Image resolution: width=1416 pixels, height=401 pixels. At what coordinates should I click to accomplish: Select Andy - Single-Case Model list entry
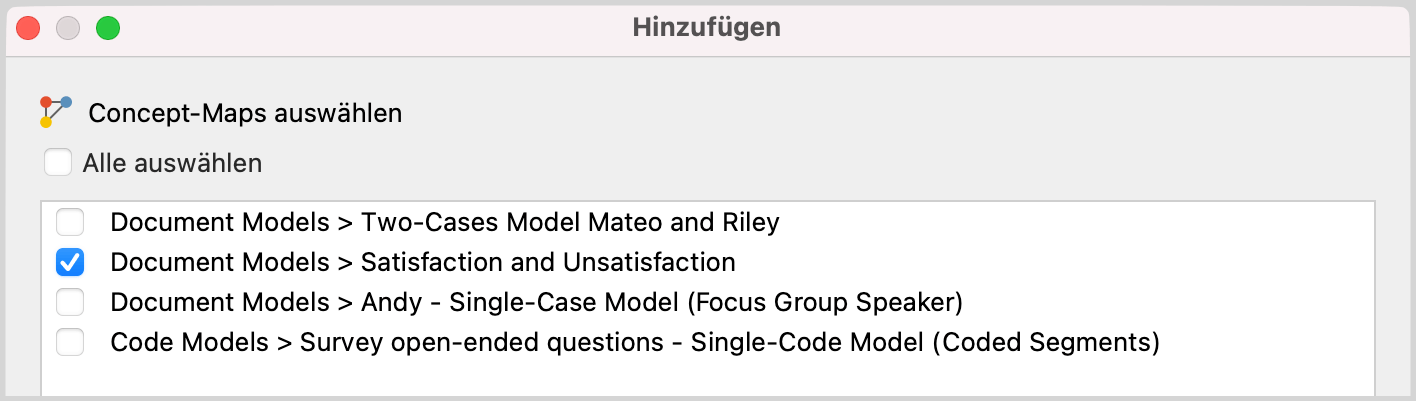tap(708, 302)
